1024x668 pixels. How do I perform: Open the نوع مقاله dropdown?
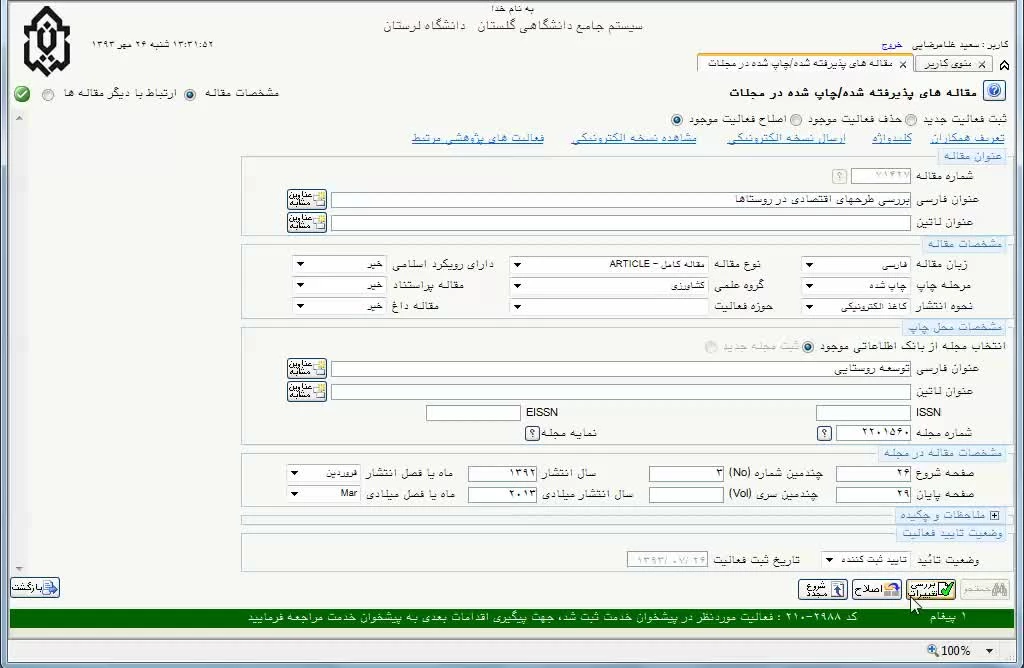coord(517,265)
